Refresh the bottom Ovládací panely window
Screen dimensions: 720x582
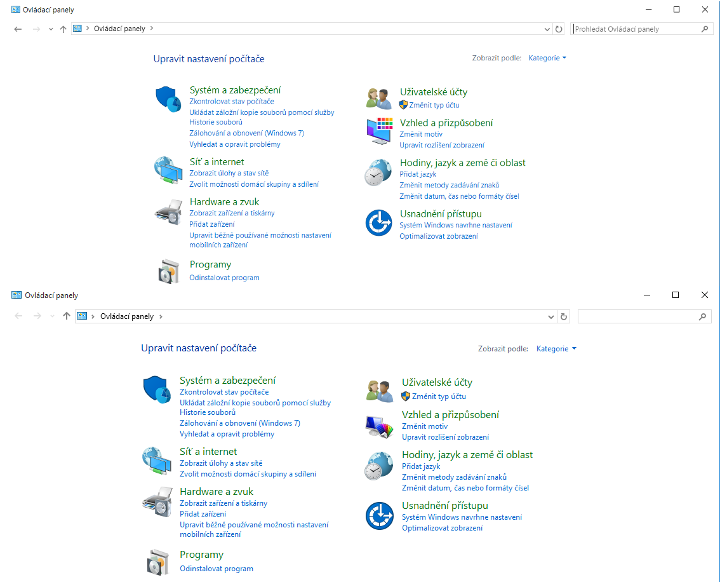pyautogui.click(x=563, y=316)
